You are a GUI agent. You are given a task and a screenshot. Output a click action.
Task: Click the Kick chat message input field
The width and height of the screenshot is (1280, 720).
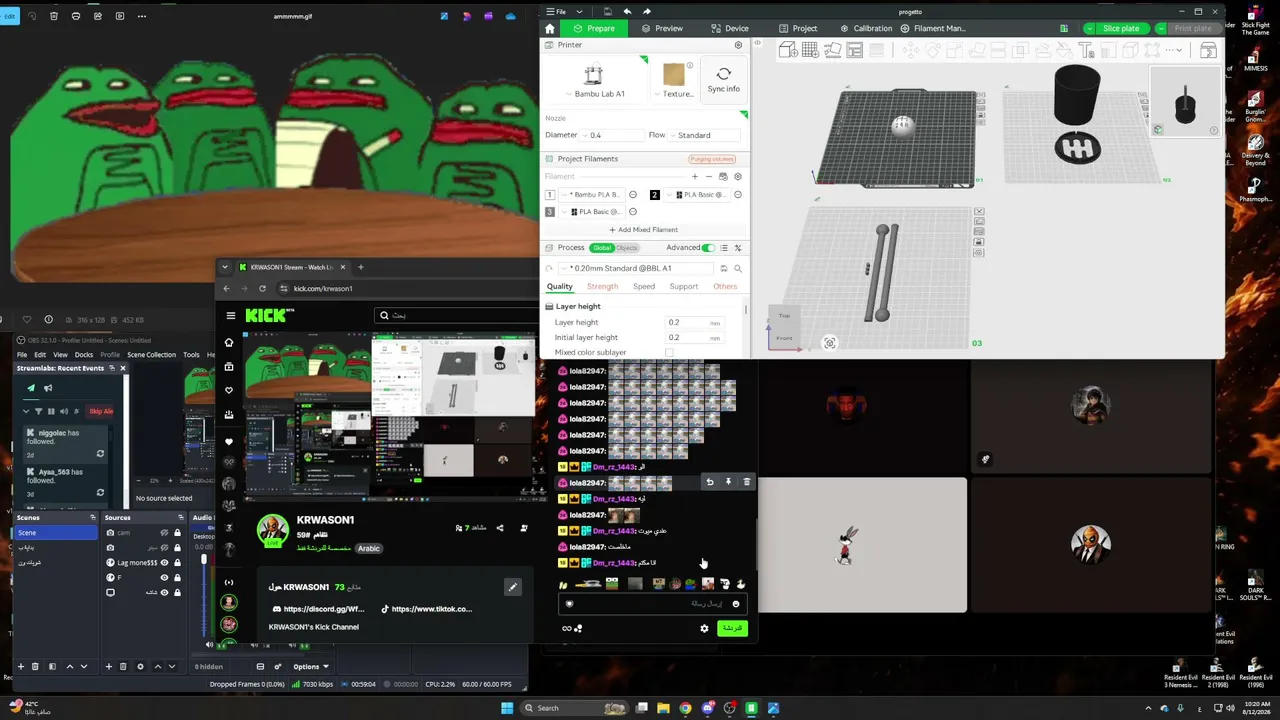click(653, 604)
